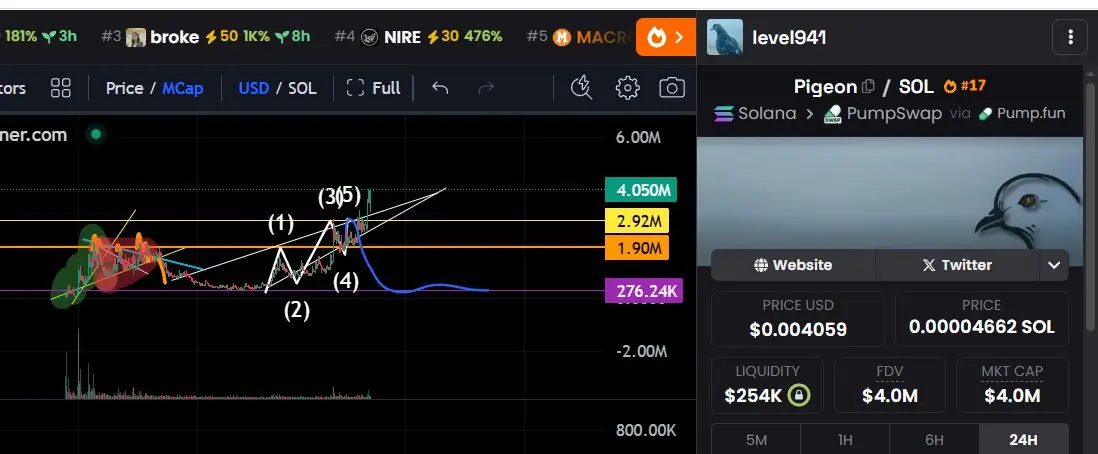
Task: Select the 5M timeframe tab
Action: 756,439
